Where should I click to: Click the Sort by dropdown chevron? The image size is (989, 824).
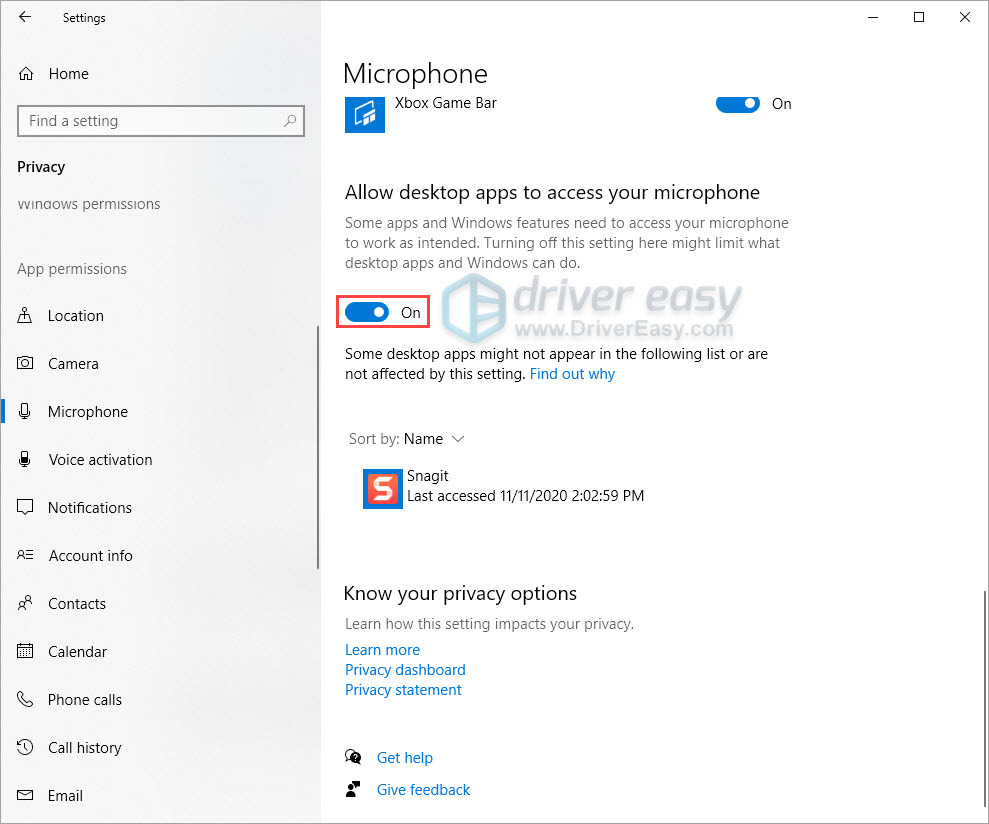click(458, 438)
